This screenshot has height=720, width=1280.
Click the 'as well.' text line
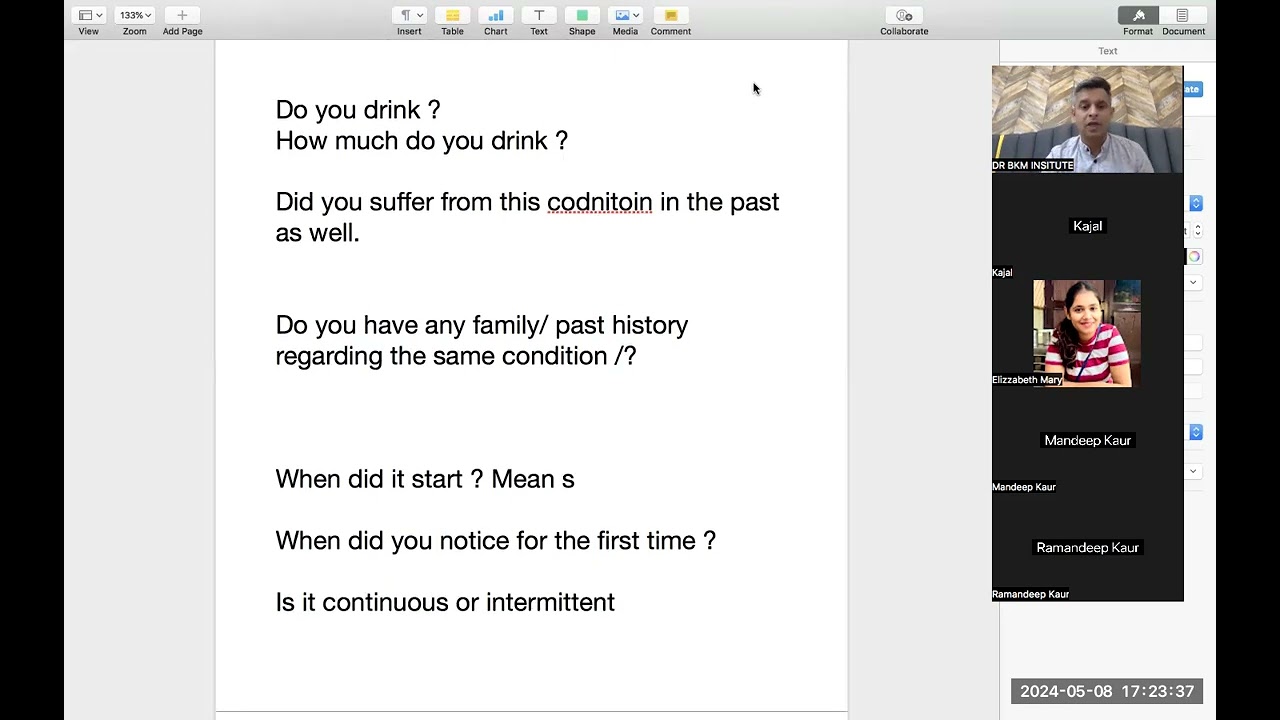[x=317, y=233]
